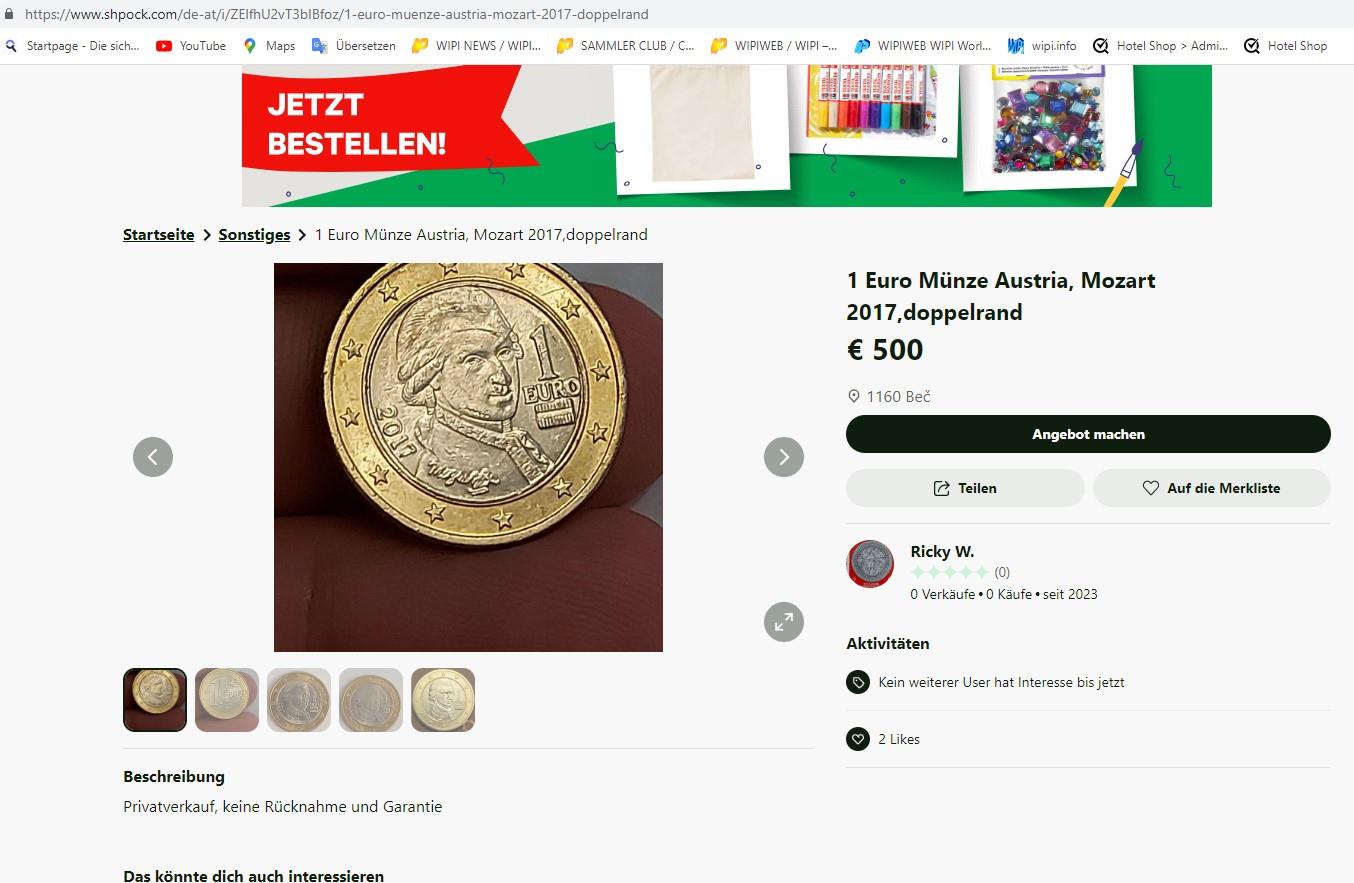Viewport: 1354px width, 883px height.
Task: Open YouTube bookmark
Action: [191, 45]
